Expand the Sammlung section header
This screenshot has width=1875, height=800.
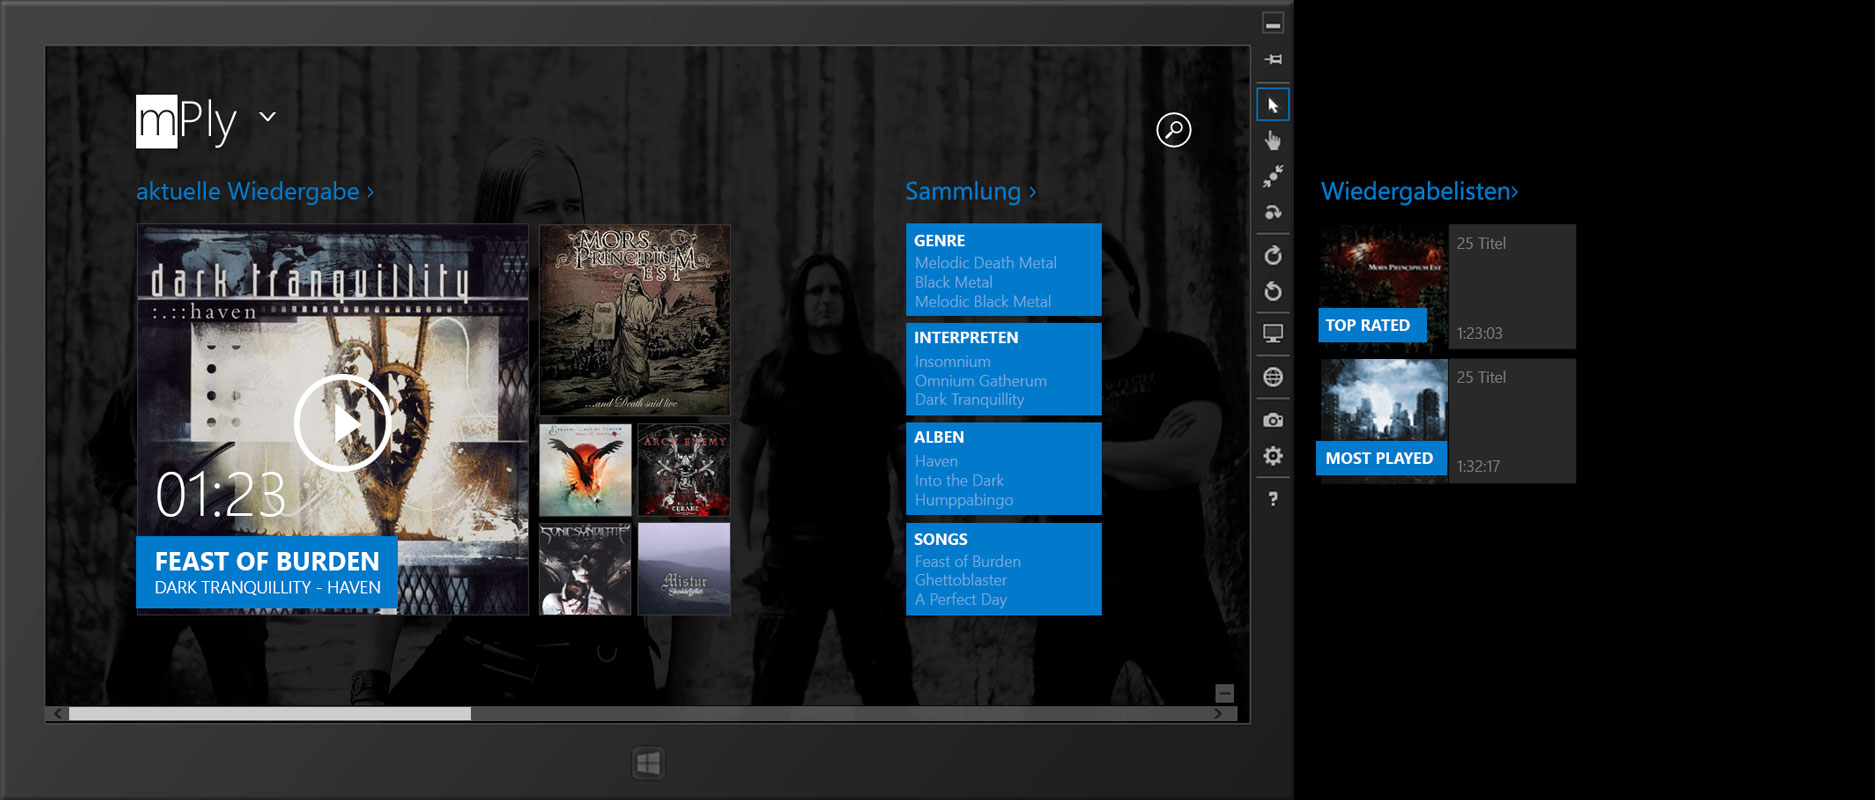pyautogui.click(x=970, y=191)
